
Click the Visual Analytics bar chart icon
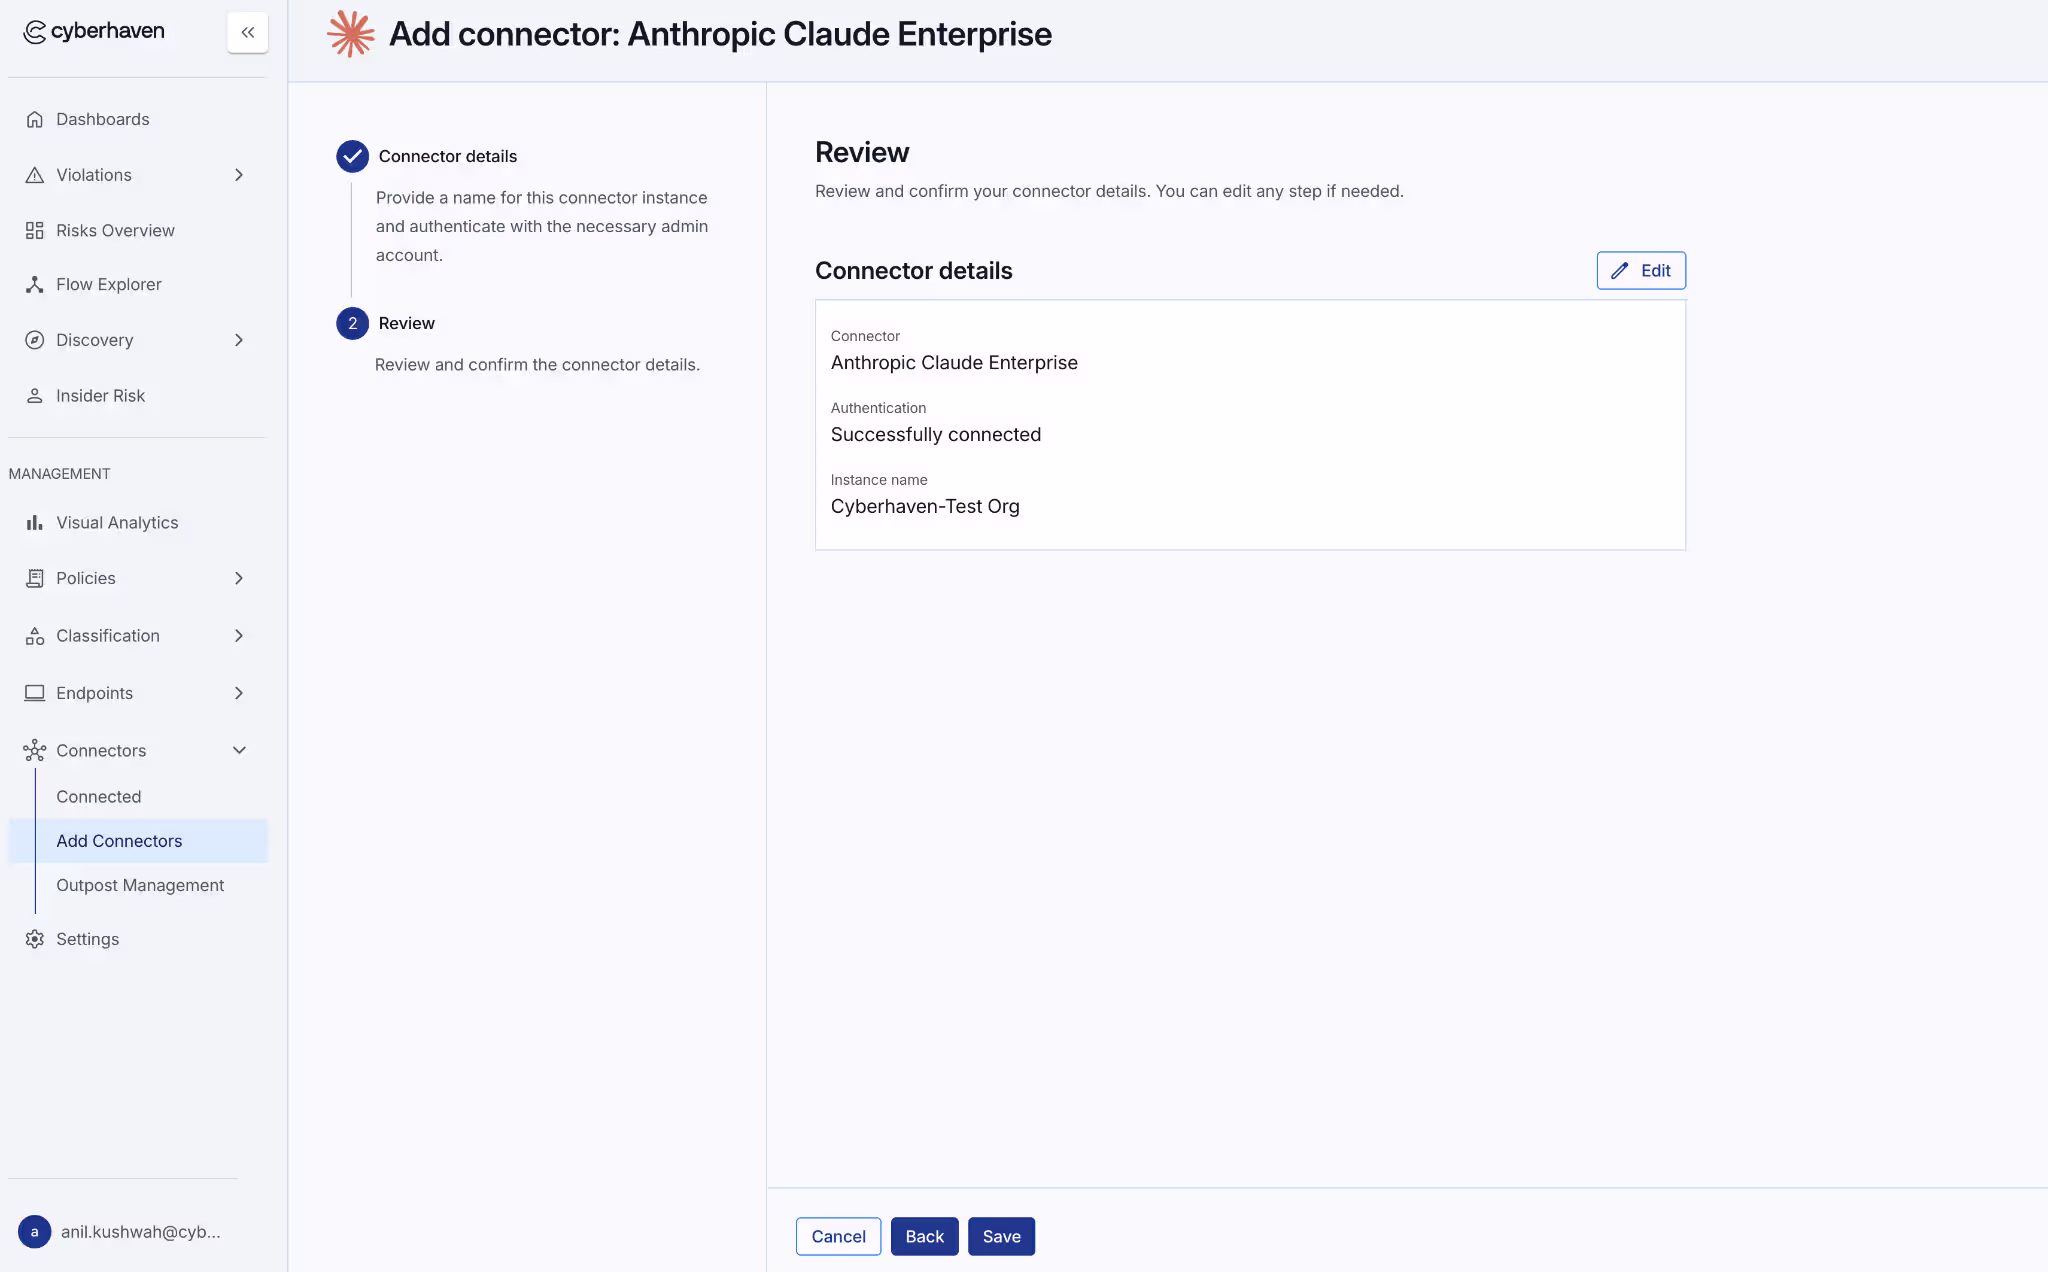[35, 523]
